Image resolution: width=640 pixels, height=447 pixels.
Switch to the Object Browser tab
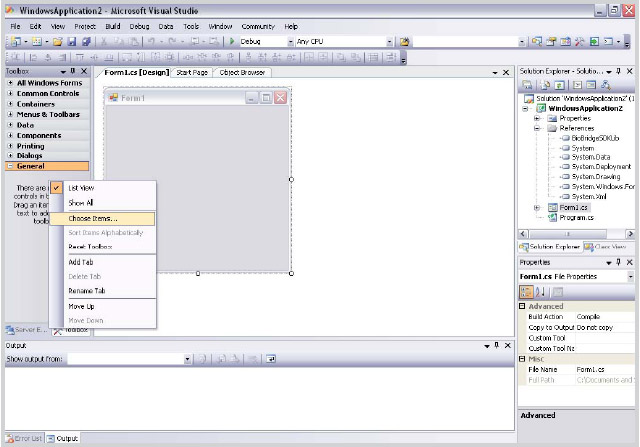(242, 73)
